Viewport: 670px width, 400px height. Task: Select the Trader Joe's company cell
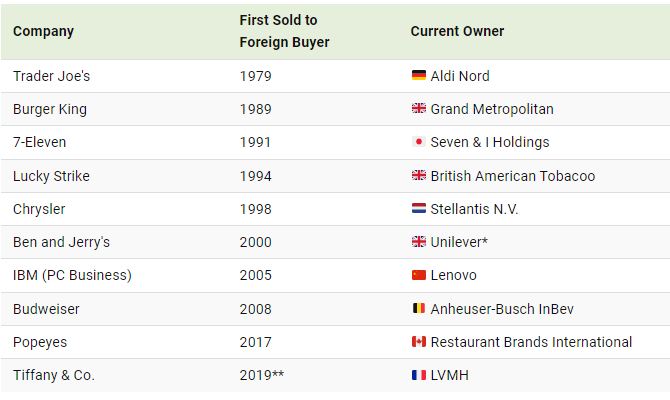[52, 76]
